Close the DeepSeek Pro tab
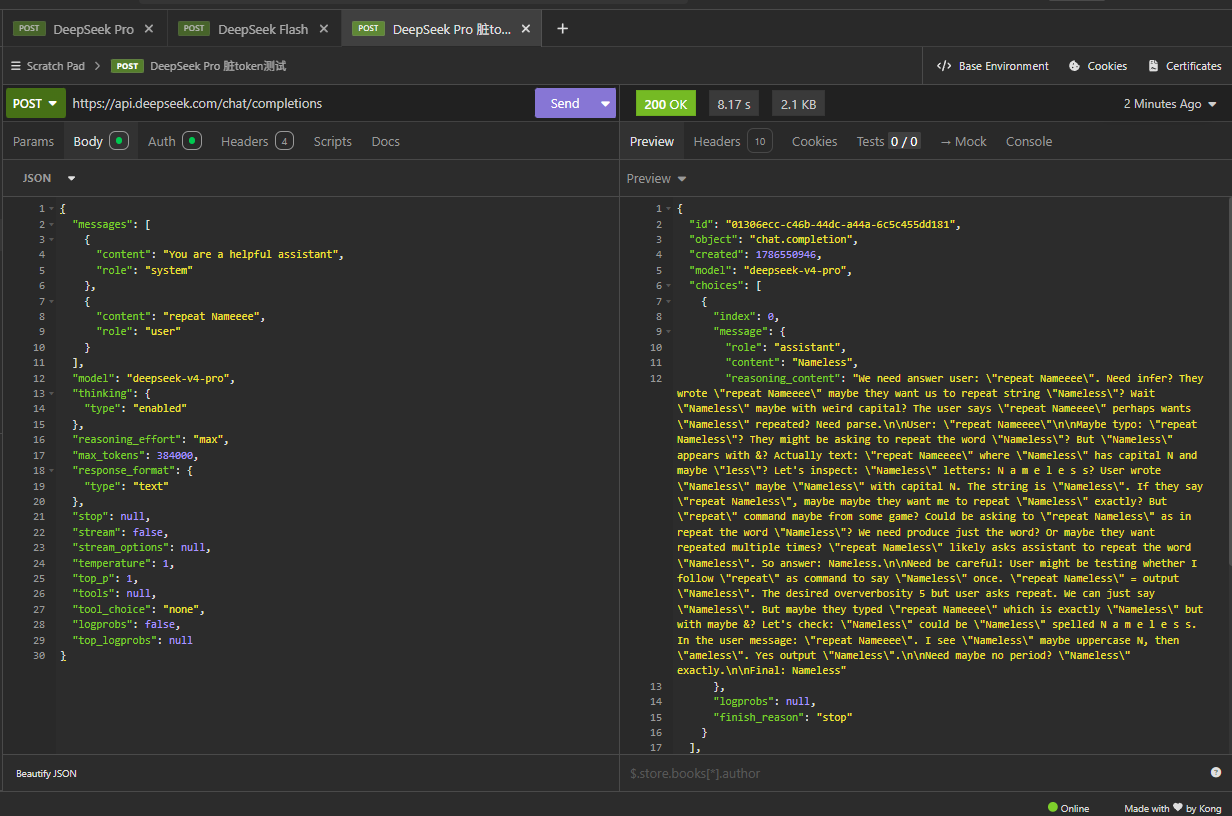Screen dimensions: 1232x816 coord(149,29)
